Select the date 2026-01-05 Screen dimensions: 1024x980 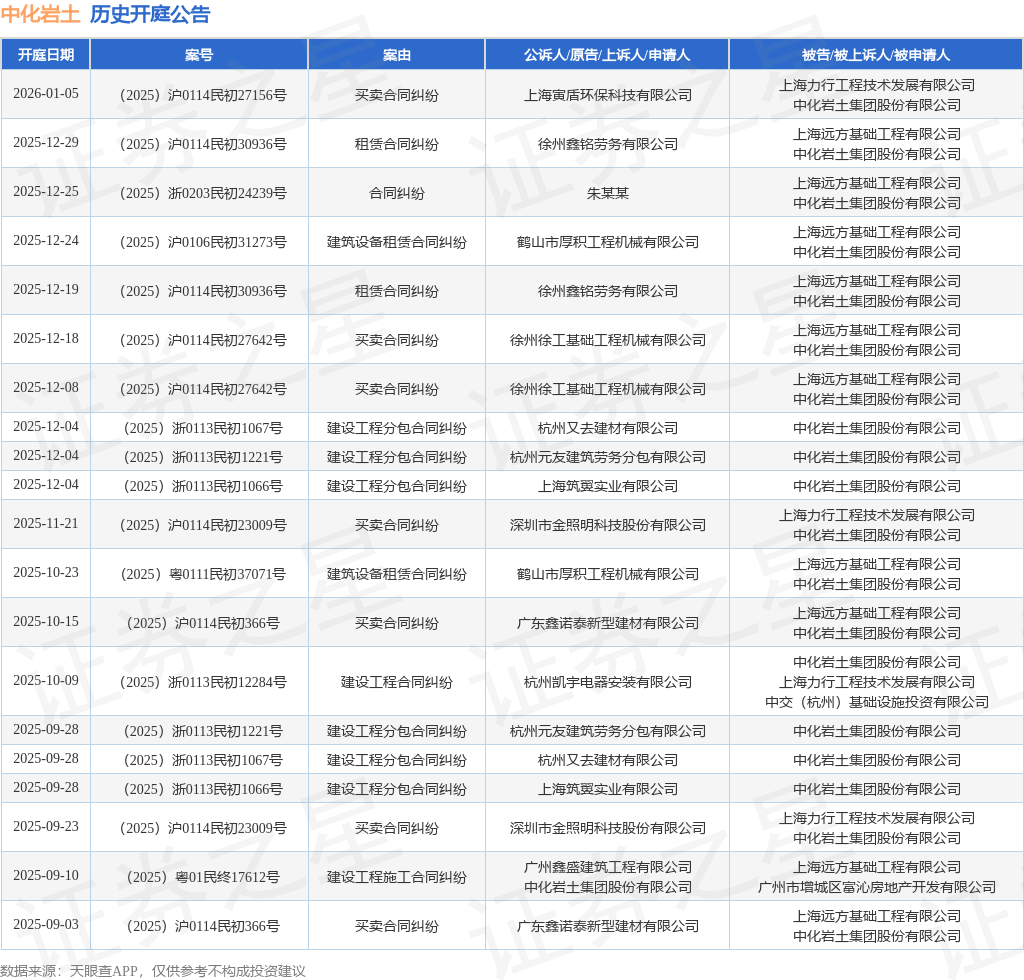click(x=46, y=93)
